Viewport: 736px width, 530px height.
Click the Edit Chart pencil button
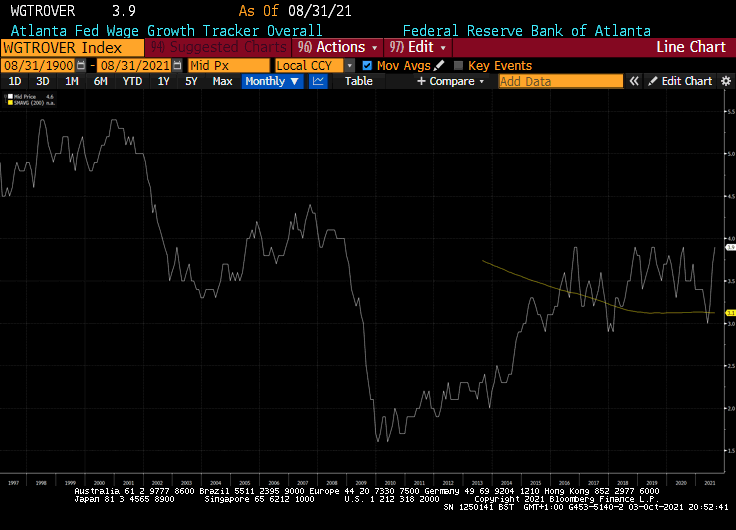pyautogui.click(x=680, y=81)
